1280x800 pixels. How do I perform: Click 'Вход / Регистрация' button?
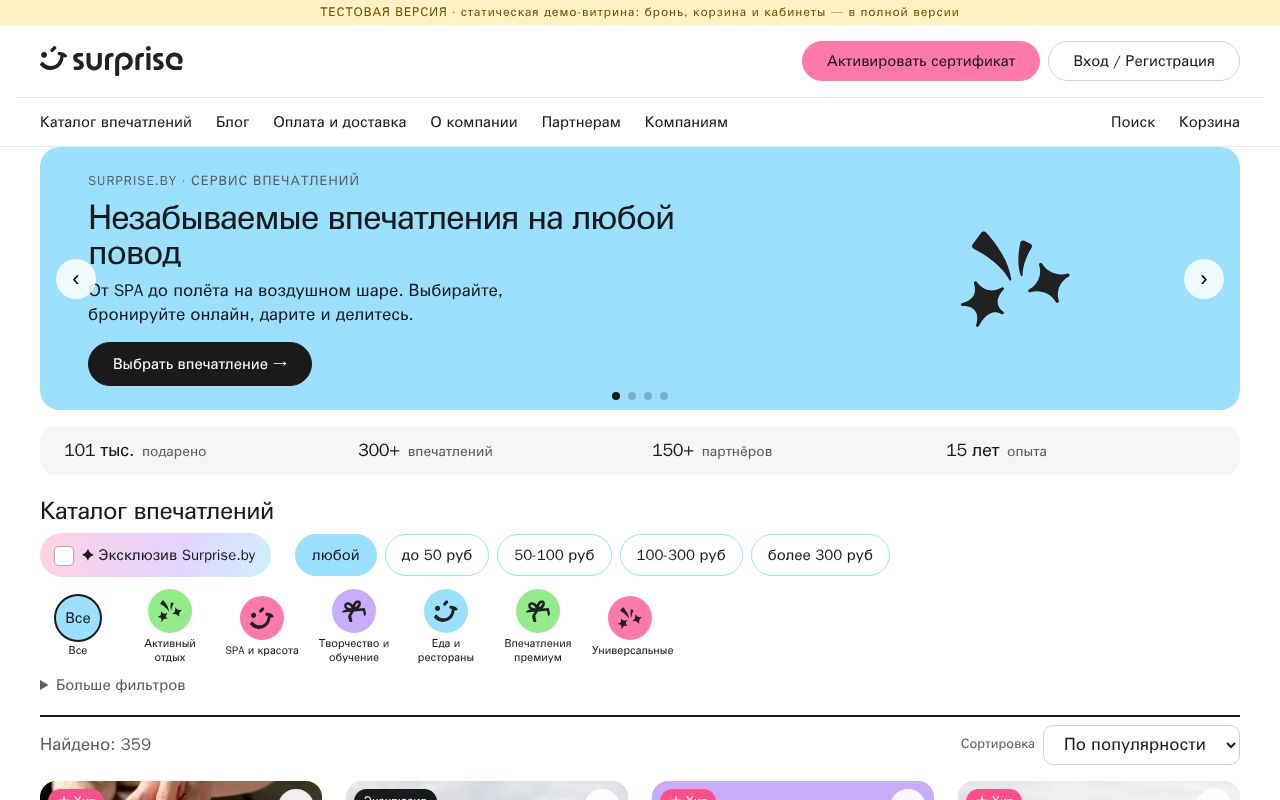1144,61
